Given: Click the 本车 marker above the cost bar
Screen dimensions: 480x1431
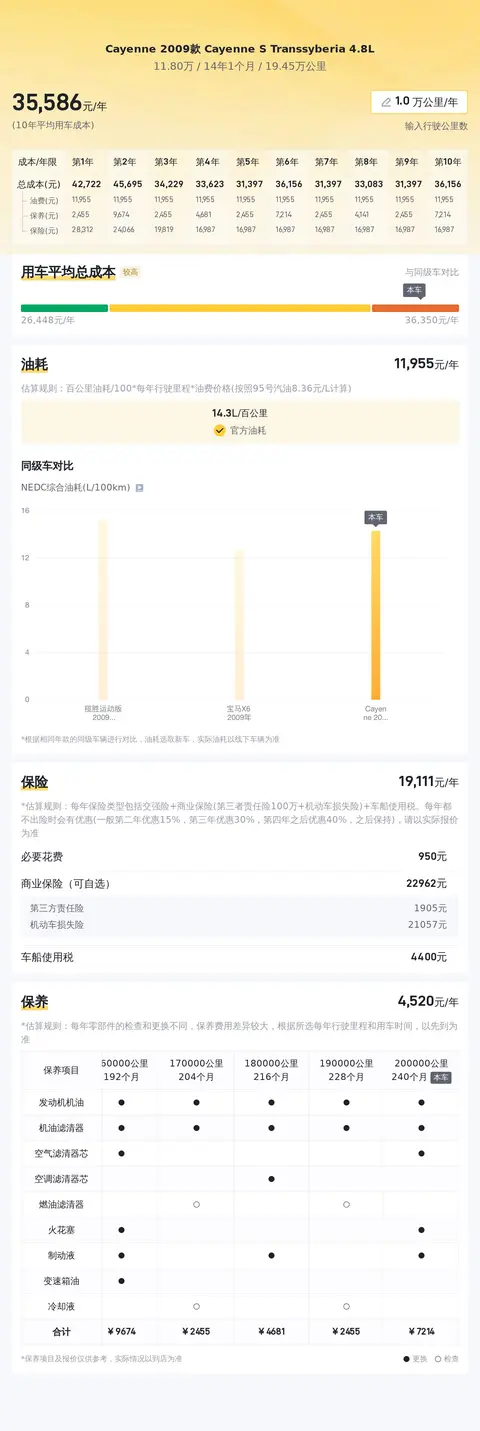Looking at the screenshot, I should (414, 290).
